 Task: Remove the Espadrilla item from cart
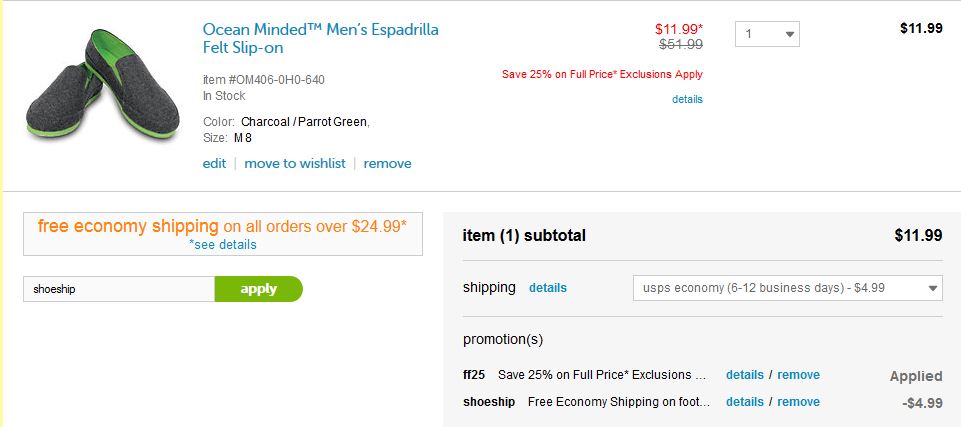[387, 163]
